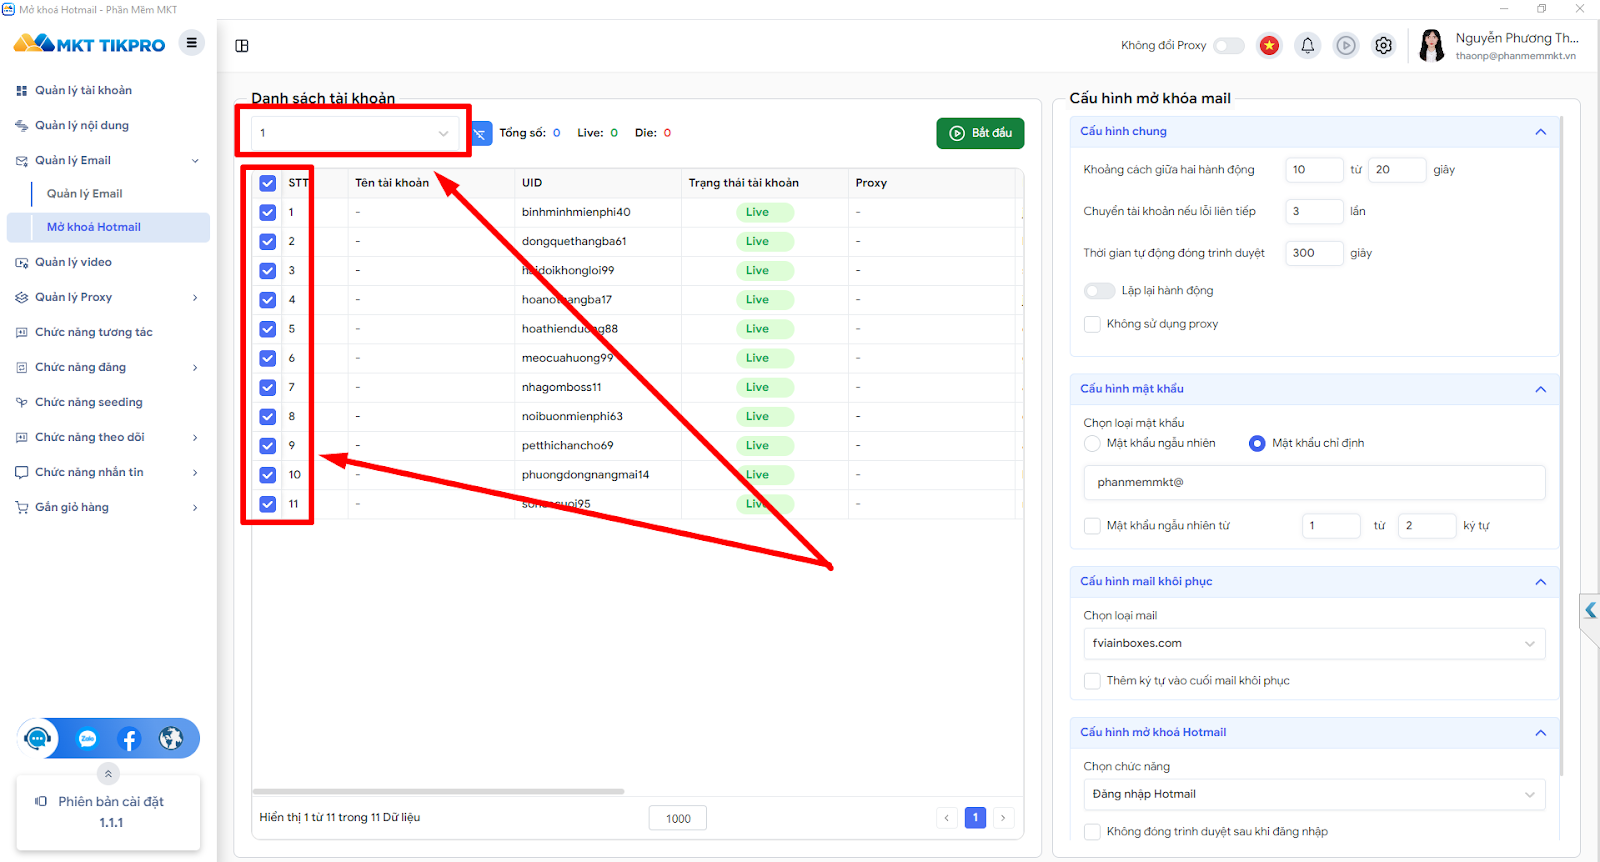The width and height of the screenshot is (1600, 862).
Task: Click the Quản lý tài khoản sidebar icon
Action: (x=22, y=91)
